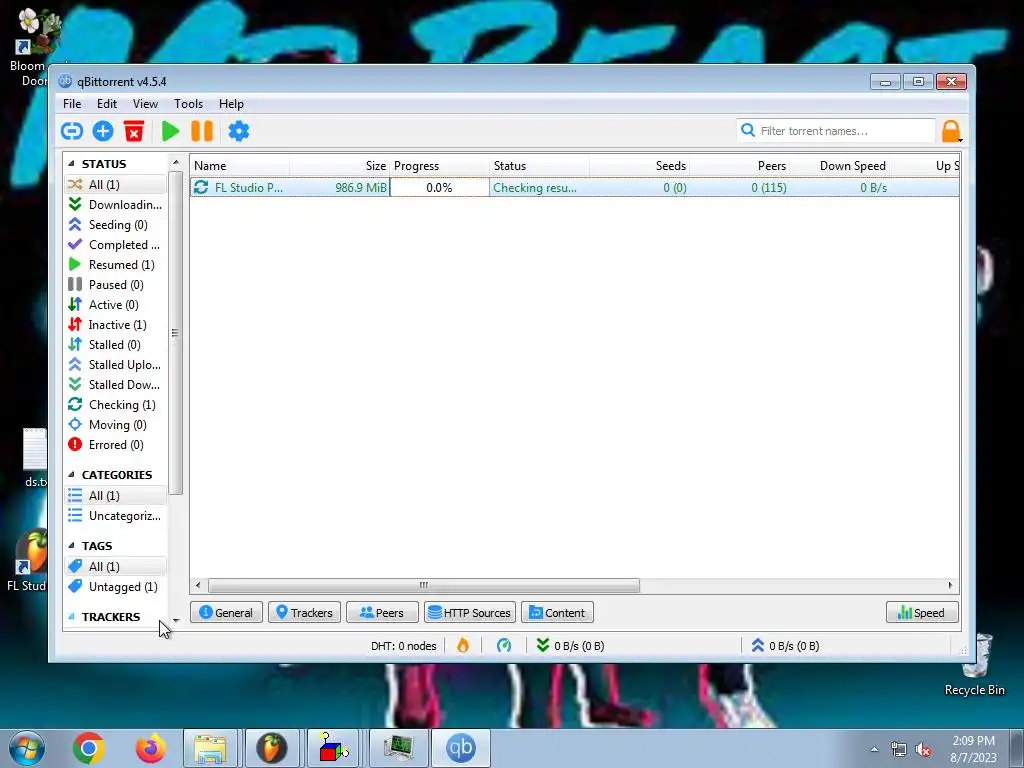The image size is (1024, 768).
Task: Select the Active (0) filter
Action: pyautogui.click(x=116, y=305)
